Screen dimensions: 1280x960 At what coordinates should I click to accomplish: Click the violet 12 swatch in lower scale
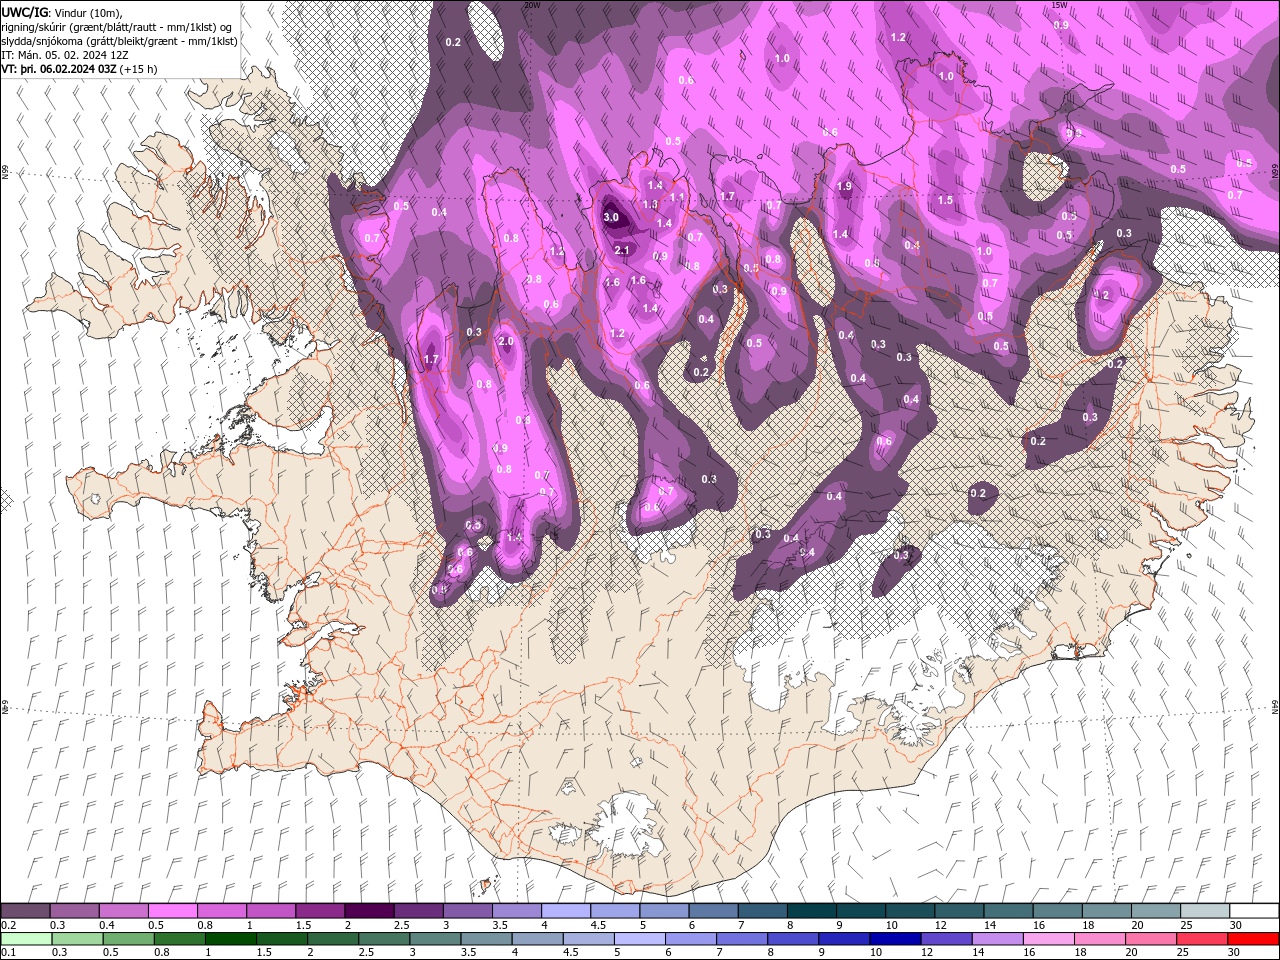[x=945, y=939]
